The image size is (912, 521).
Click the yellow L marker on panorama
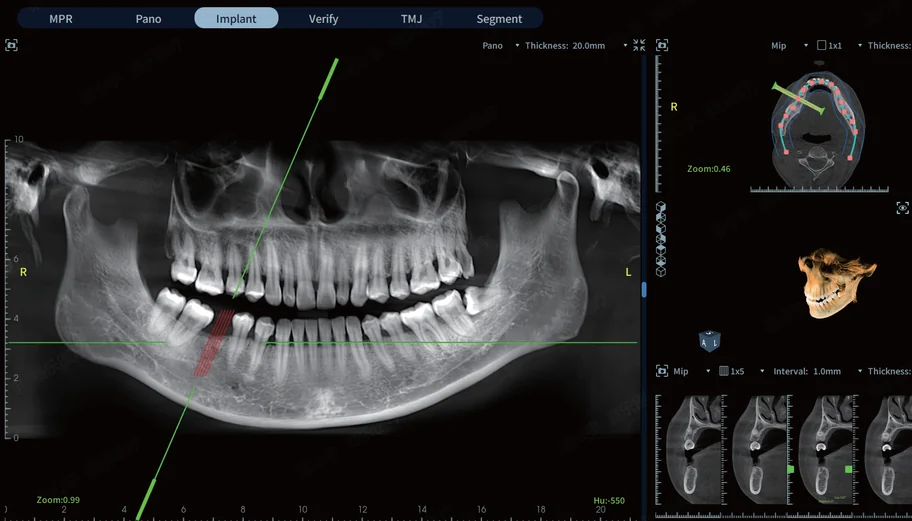click(x=628, y=272)
